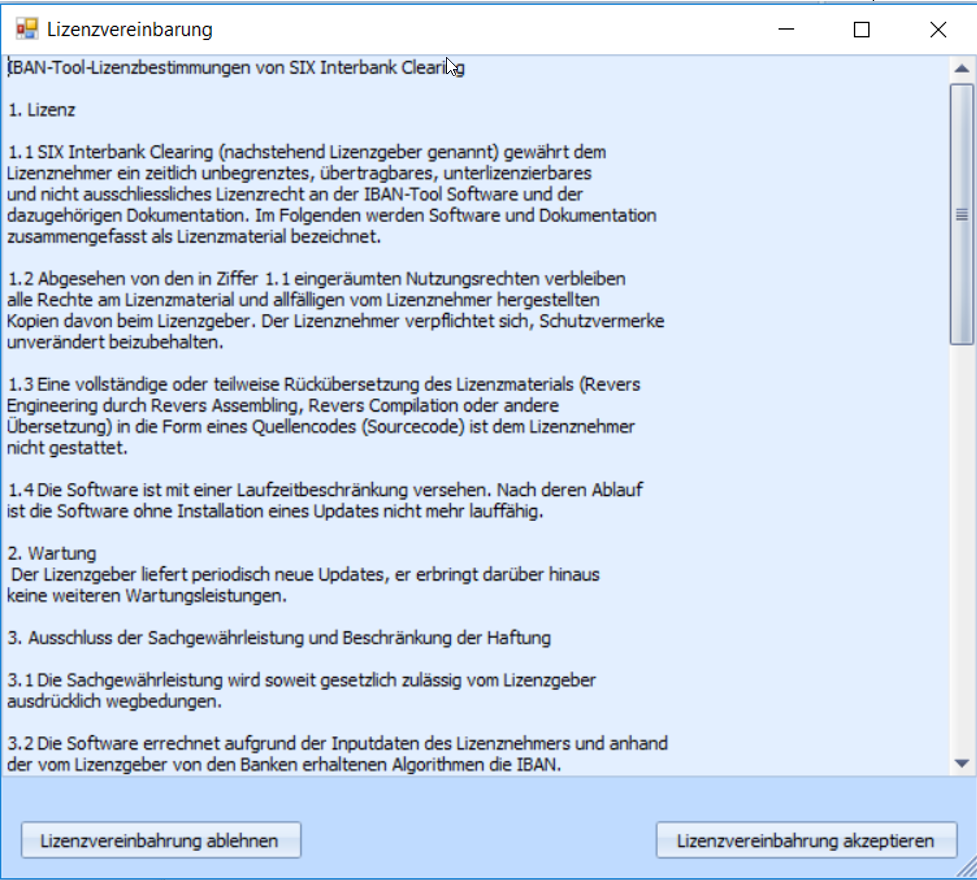The image size is (977, 880).
Task: Click the scrollbar down arrow
Action: pos(961,763)
